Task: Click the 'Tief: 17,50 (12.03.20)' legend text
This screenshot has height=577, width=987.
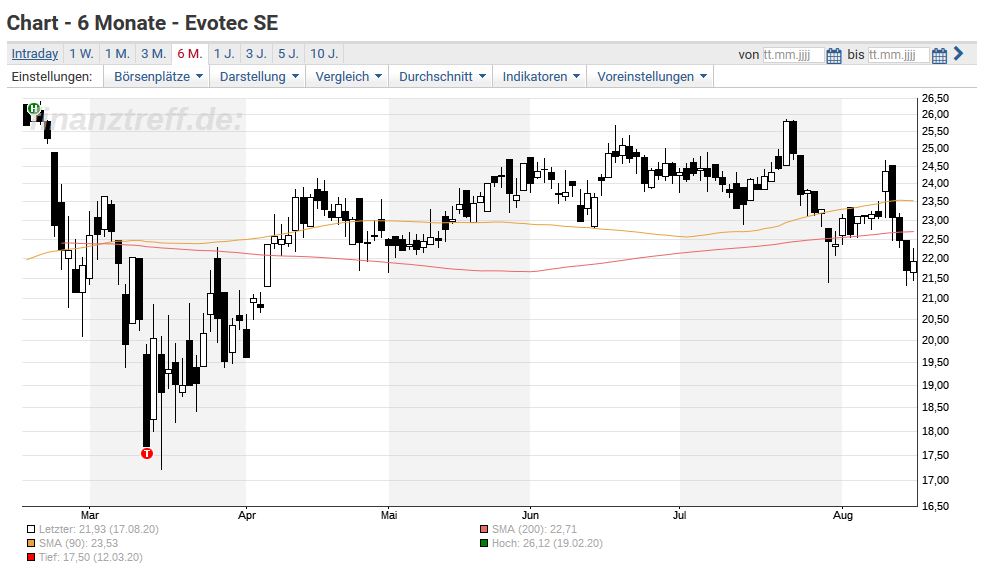Action: [x=91, y=557]
